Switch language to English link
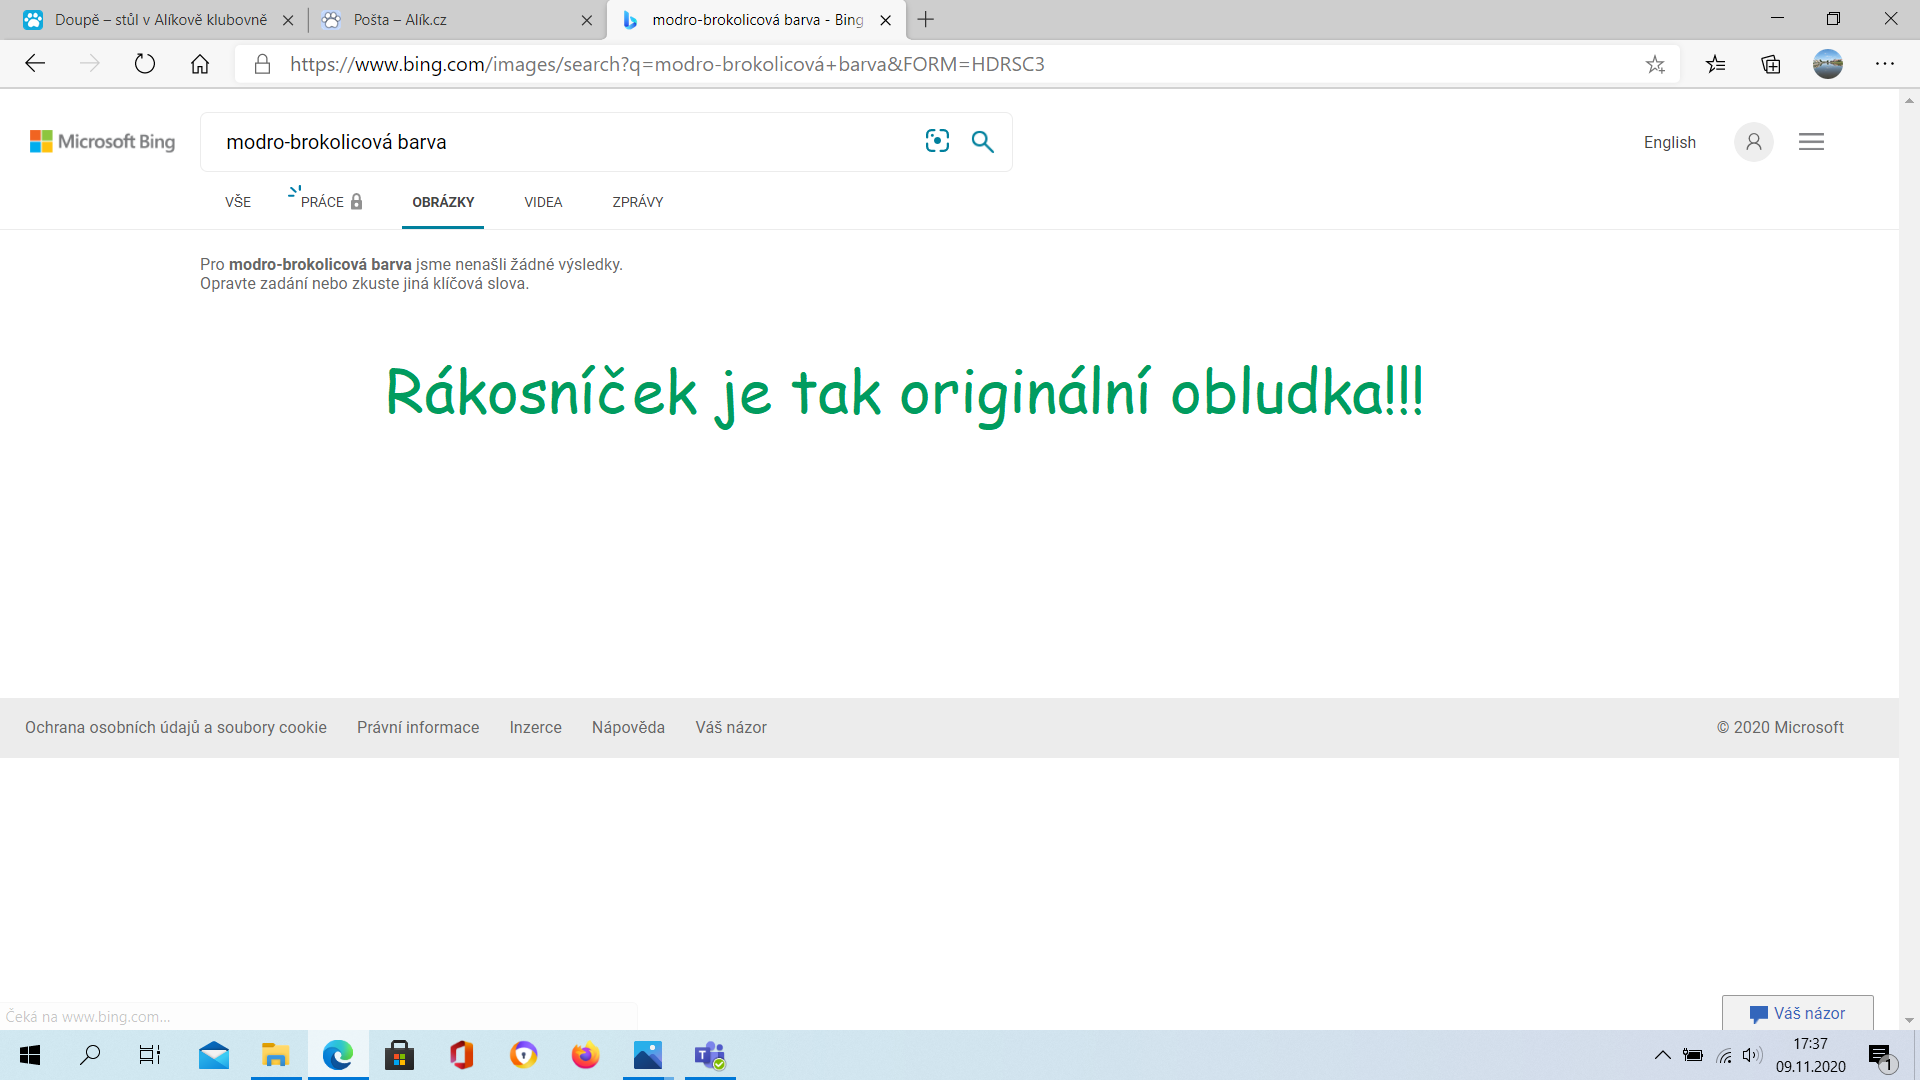 pos(1669,142)
